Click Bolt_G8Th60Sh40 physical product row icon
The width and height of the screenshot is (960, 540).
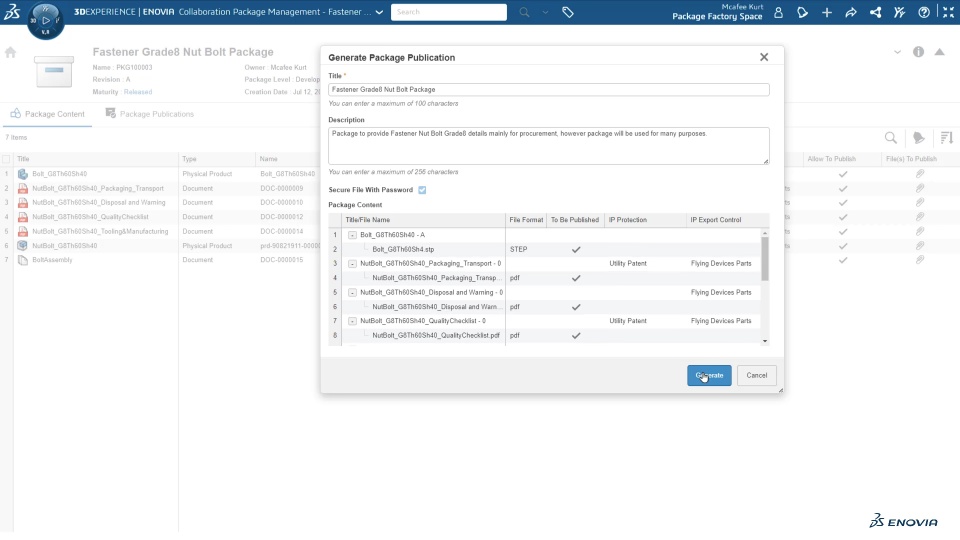23,174
